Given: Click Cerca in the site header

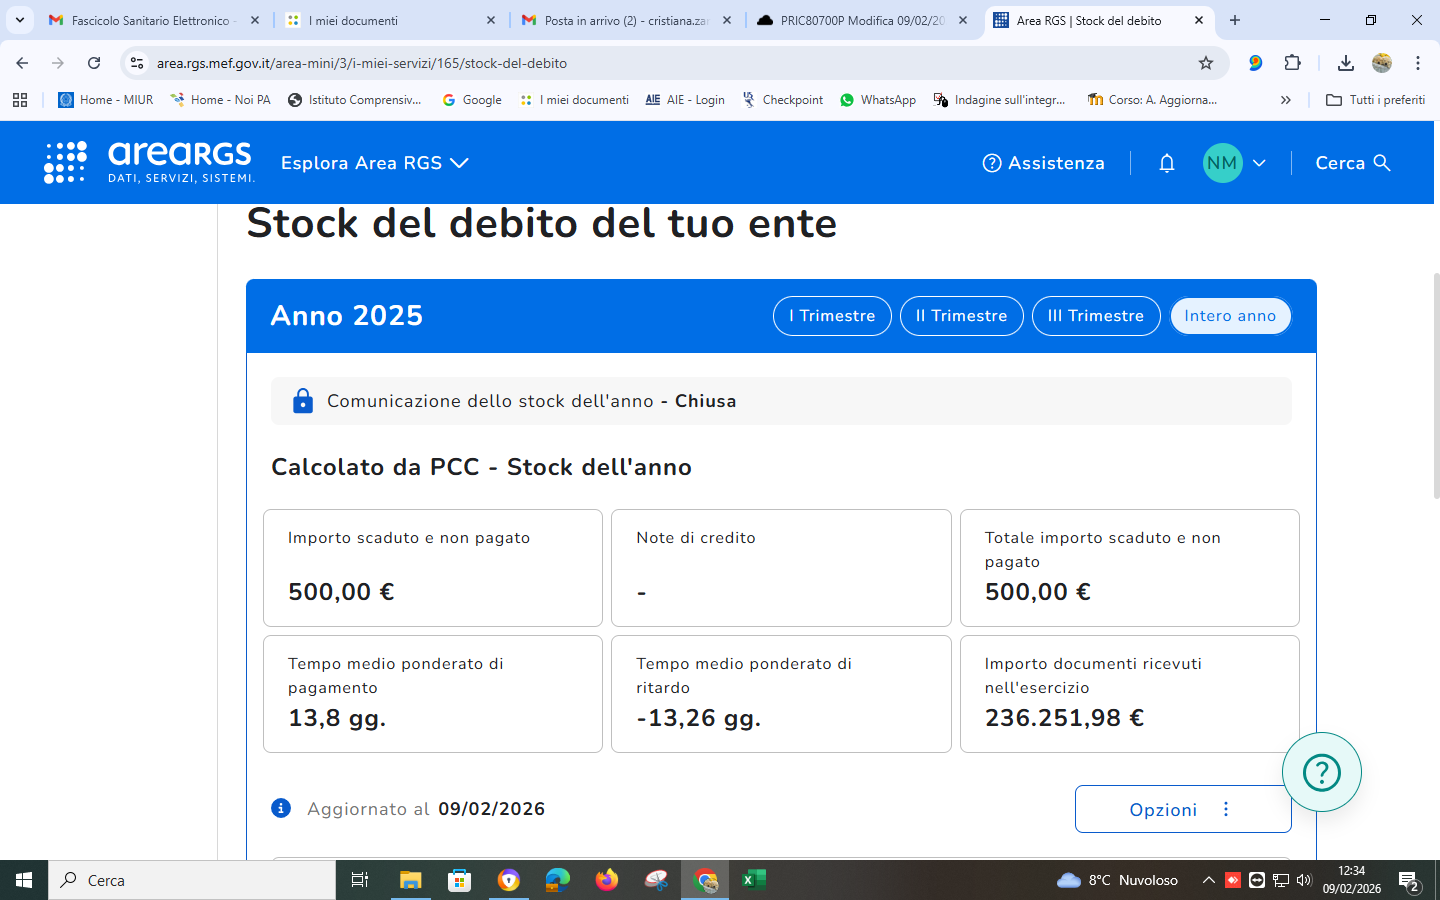Looking at the screenshot, I should [x=1353, y=163].
